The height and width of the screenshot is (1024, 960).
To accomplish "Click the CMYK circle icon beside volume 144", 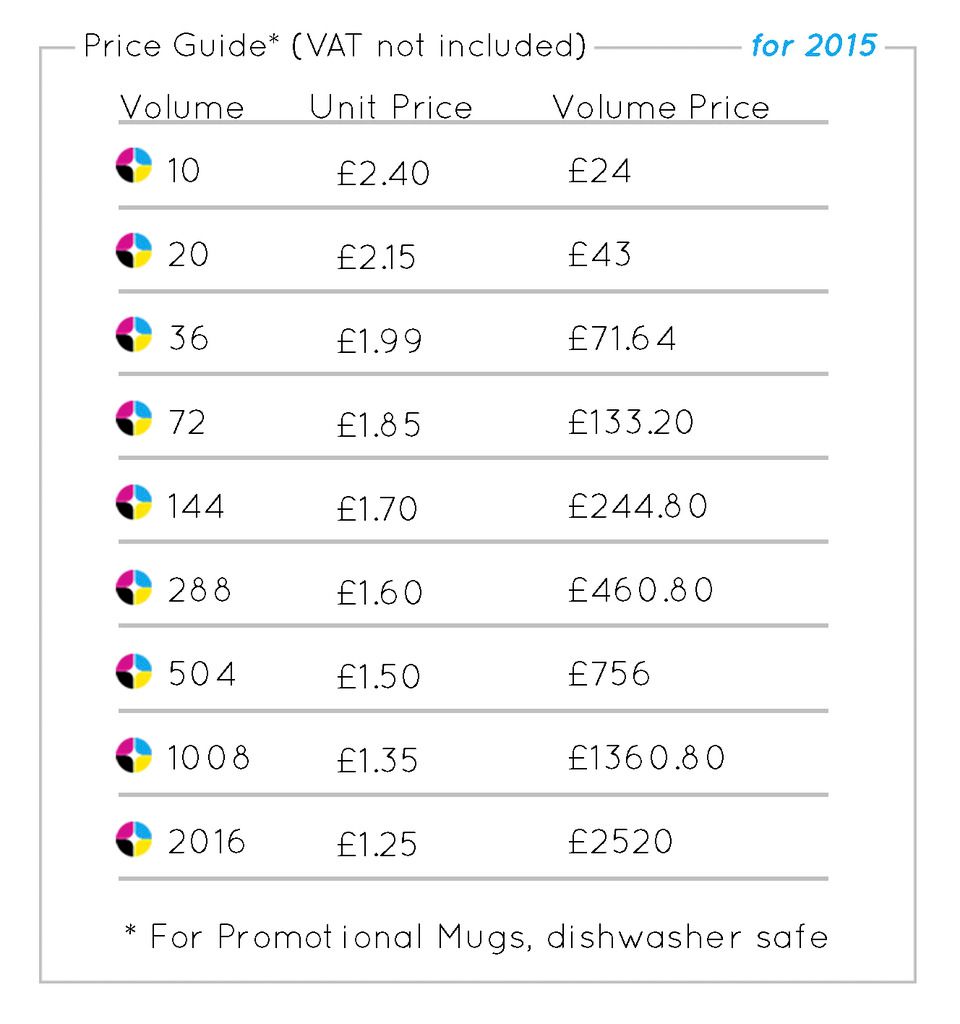I will click(134, 502).
